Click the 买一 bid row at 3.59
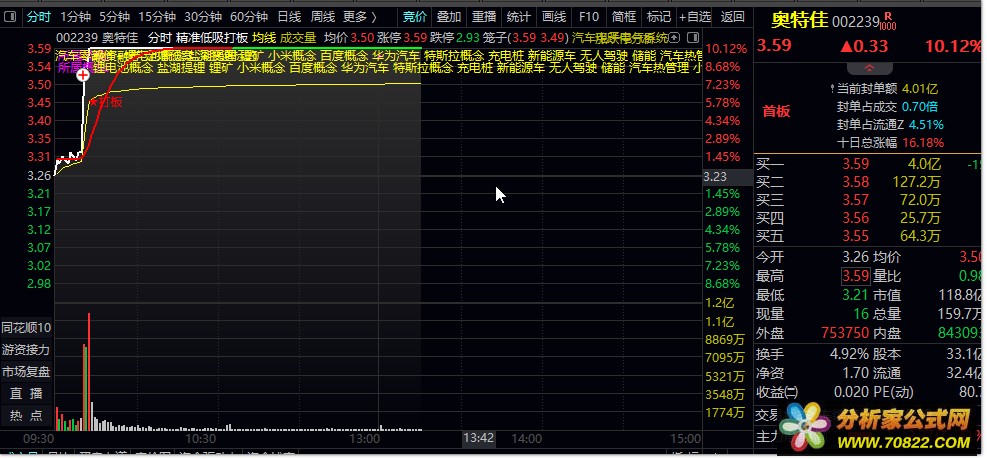Viewport: 987px width, 459px height. point(870,164)
